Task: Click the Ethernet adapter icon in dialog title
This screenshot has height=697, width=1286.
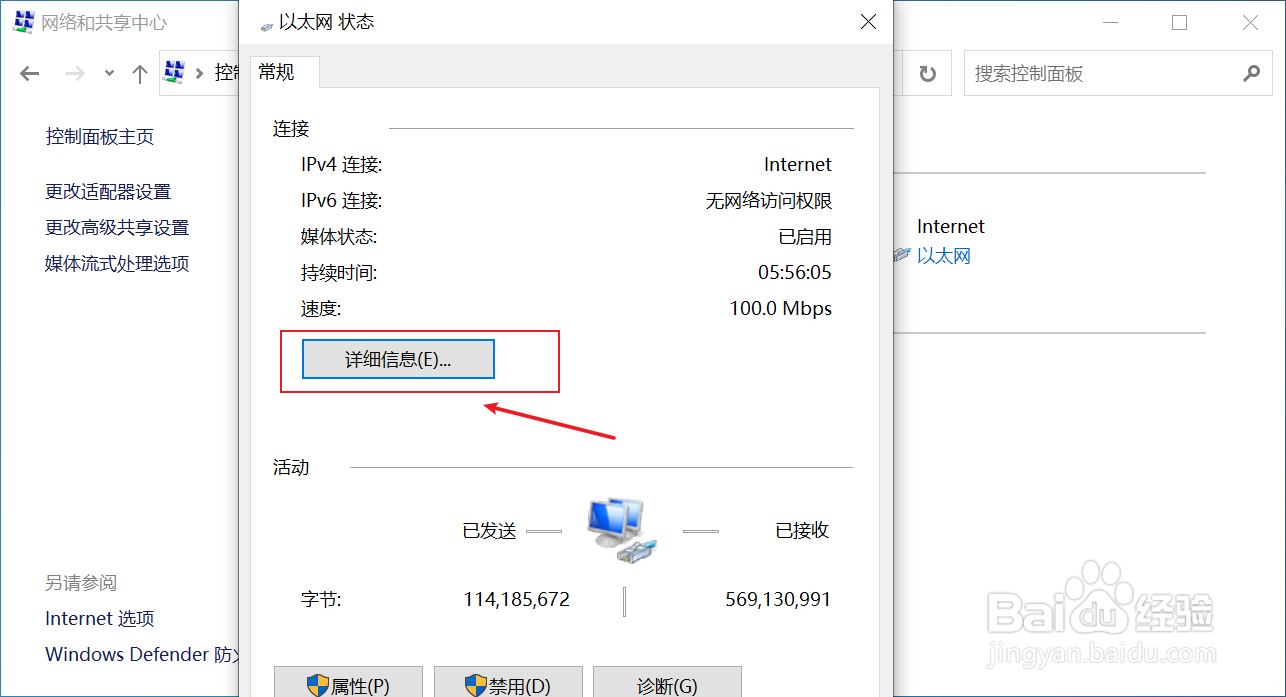Action: click(x=266, y=21)
